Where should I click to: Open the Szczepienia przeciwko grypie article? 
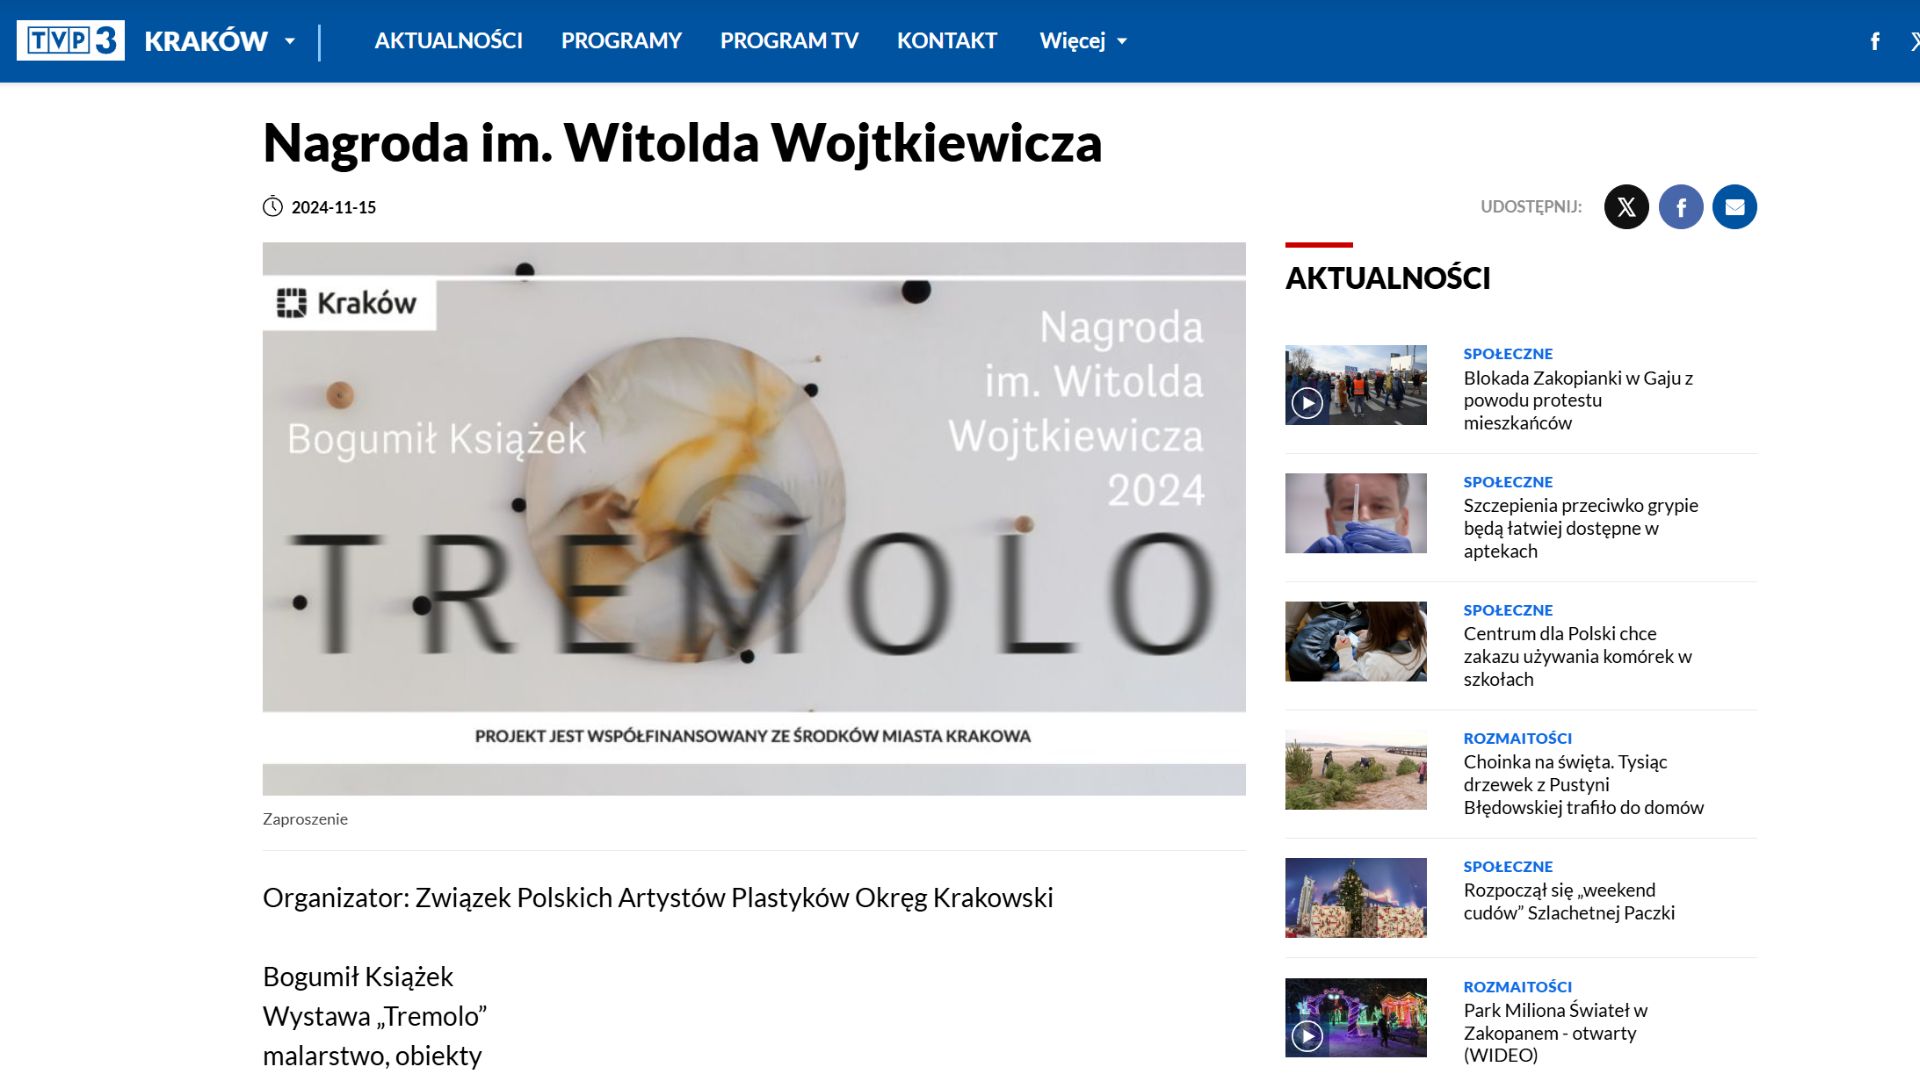pyautogui.click(x=1580, y=528)
